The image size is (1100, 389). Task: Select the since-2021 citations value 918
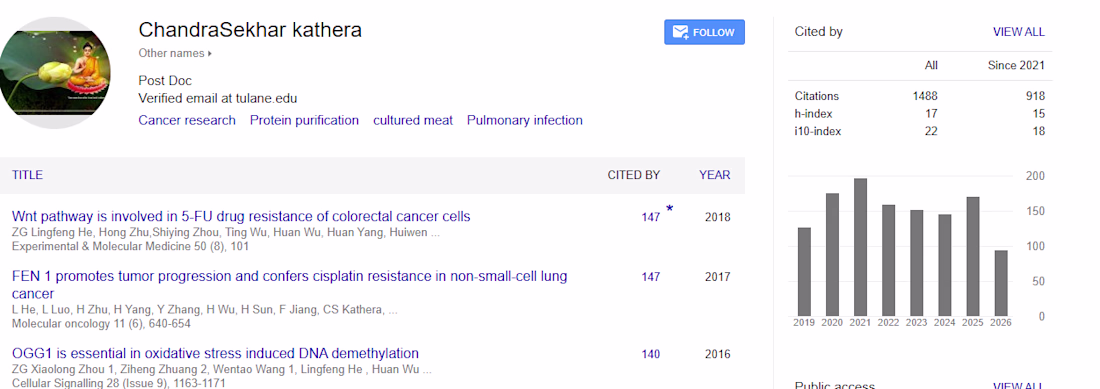[1035, 96]
